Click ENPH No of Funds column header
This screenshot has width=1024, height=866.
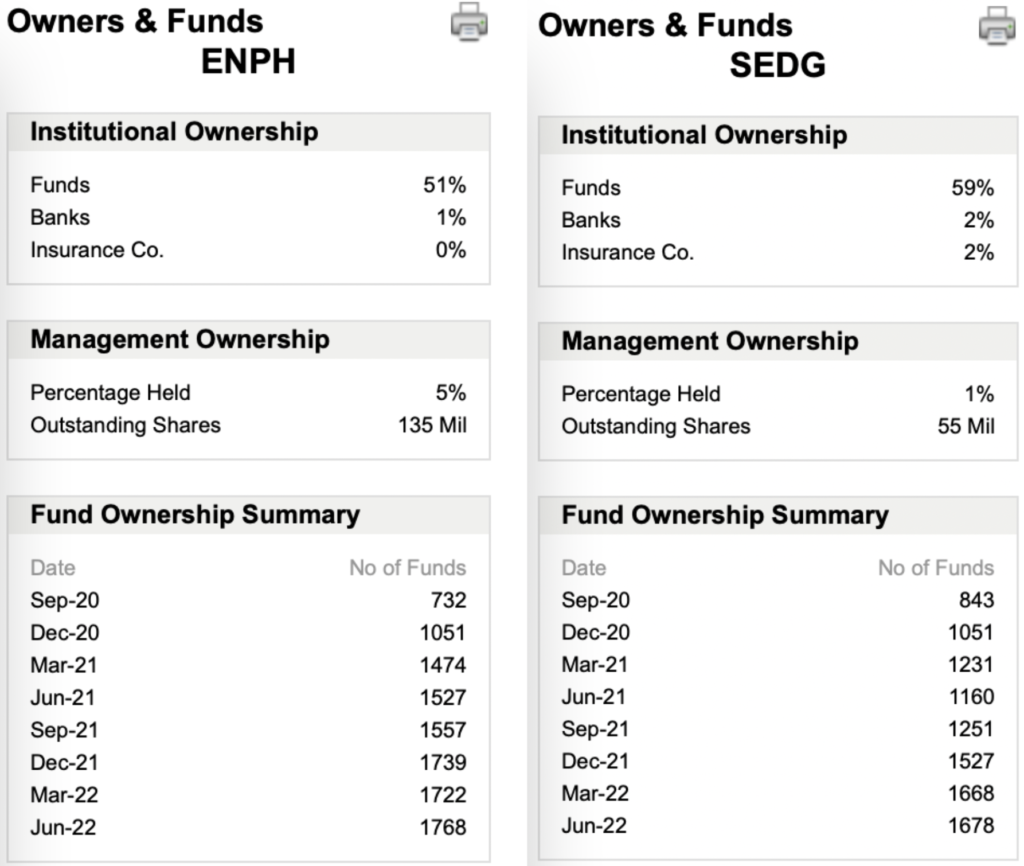[x=408, y=568]
